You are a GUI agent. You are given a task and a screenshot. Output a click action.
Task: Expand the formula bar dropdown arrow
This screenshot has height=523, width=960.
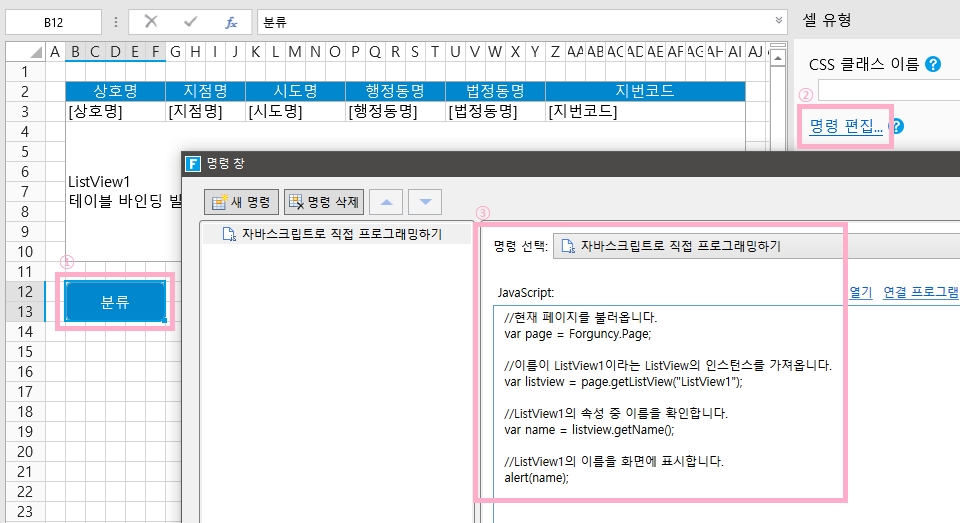[779, 21]
